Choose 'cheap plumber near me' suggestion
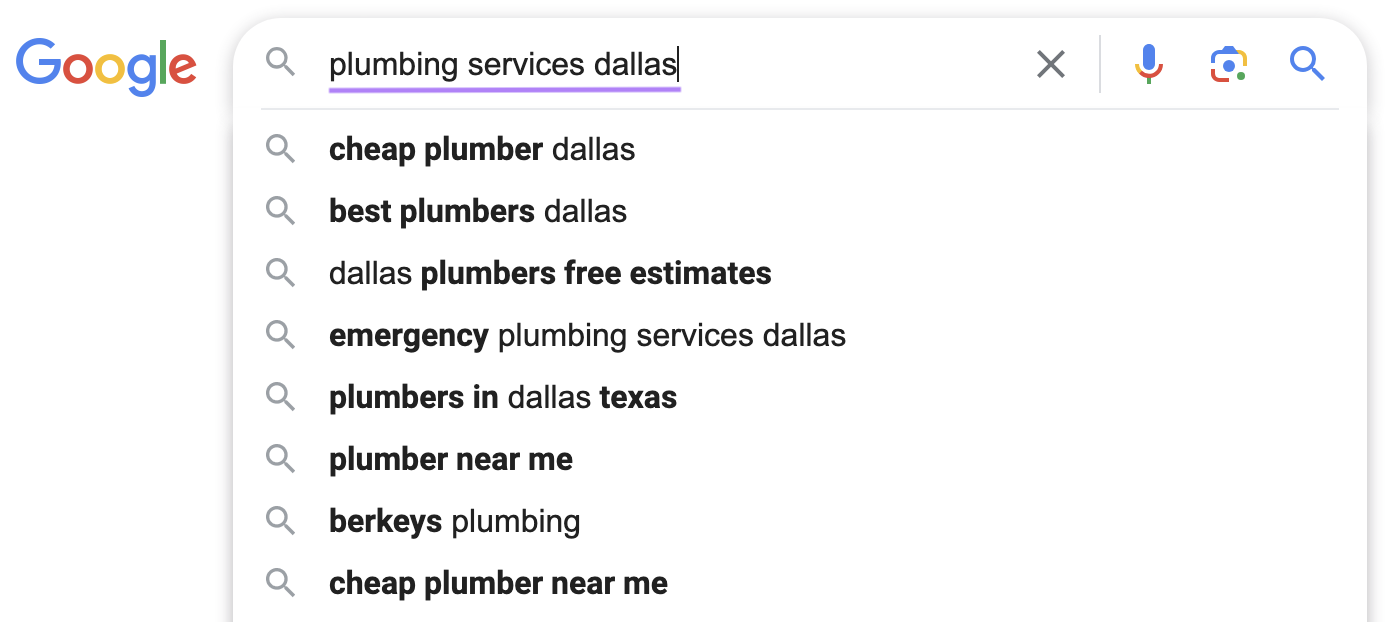Screen dimensions: 1392x622 click(498, 583)
